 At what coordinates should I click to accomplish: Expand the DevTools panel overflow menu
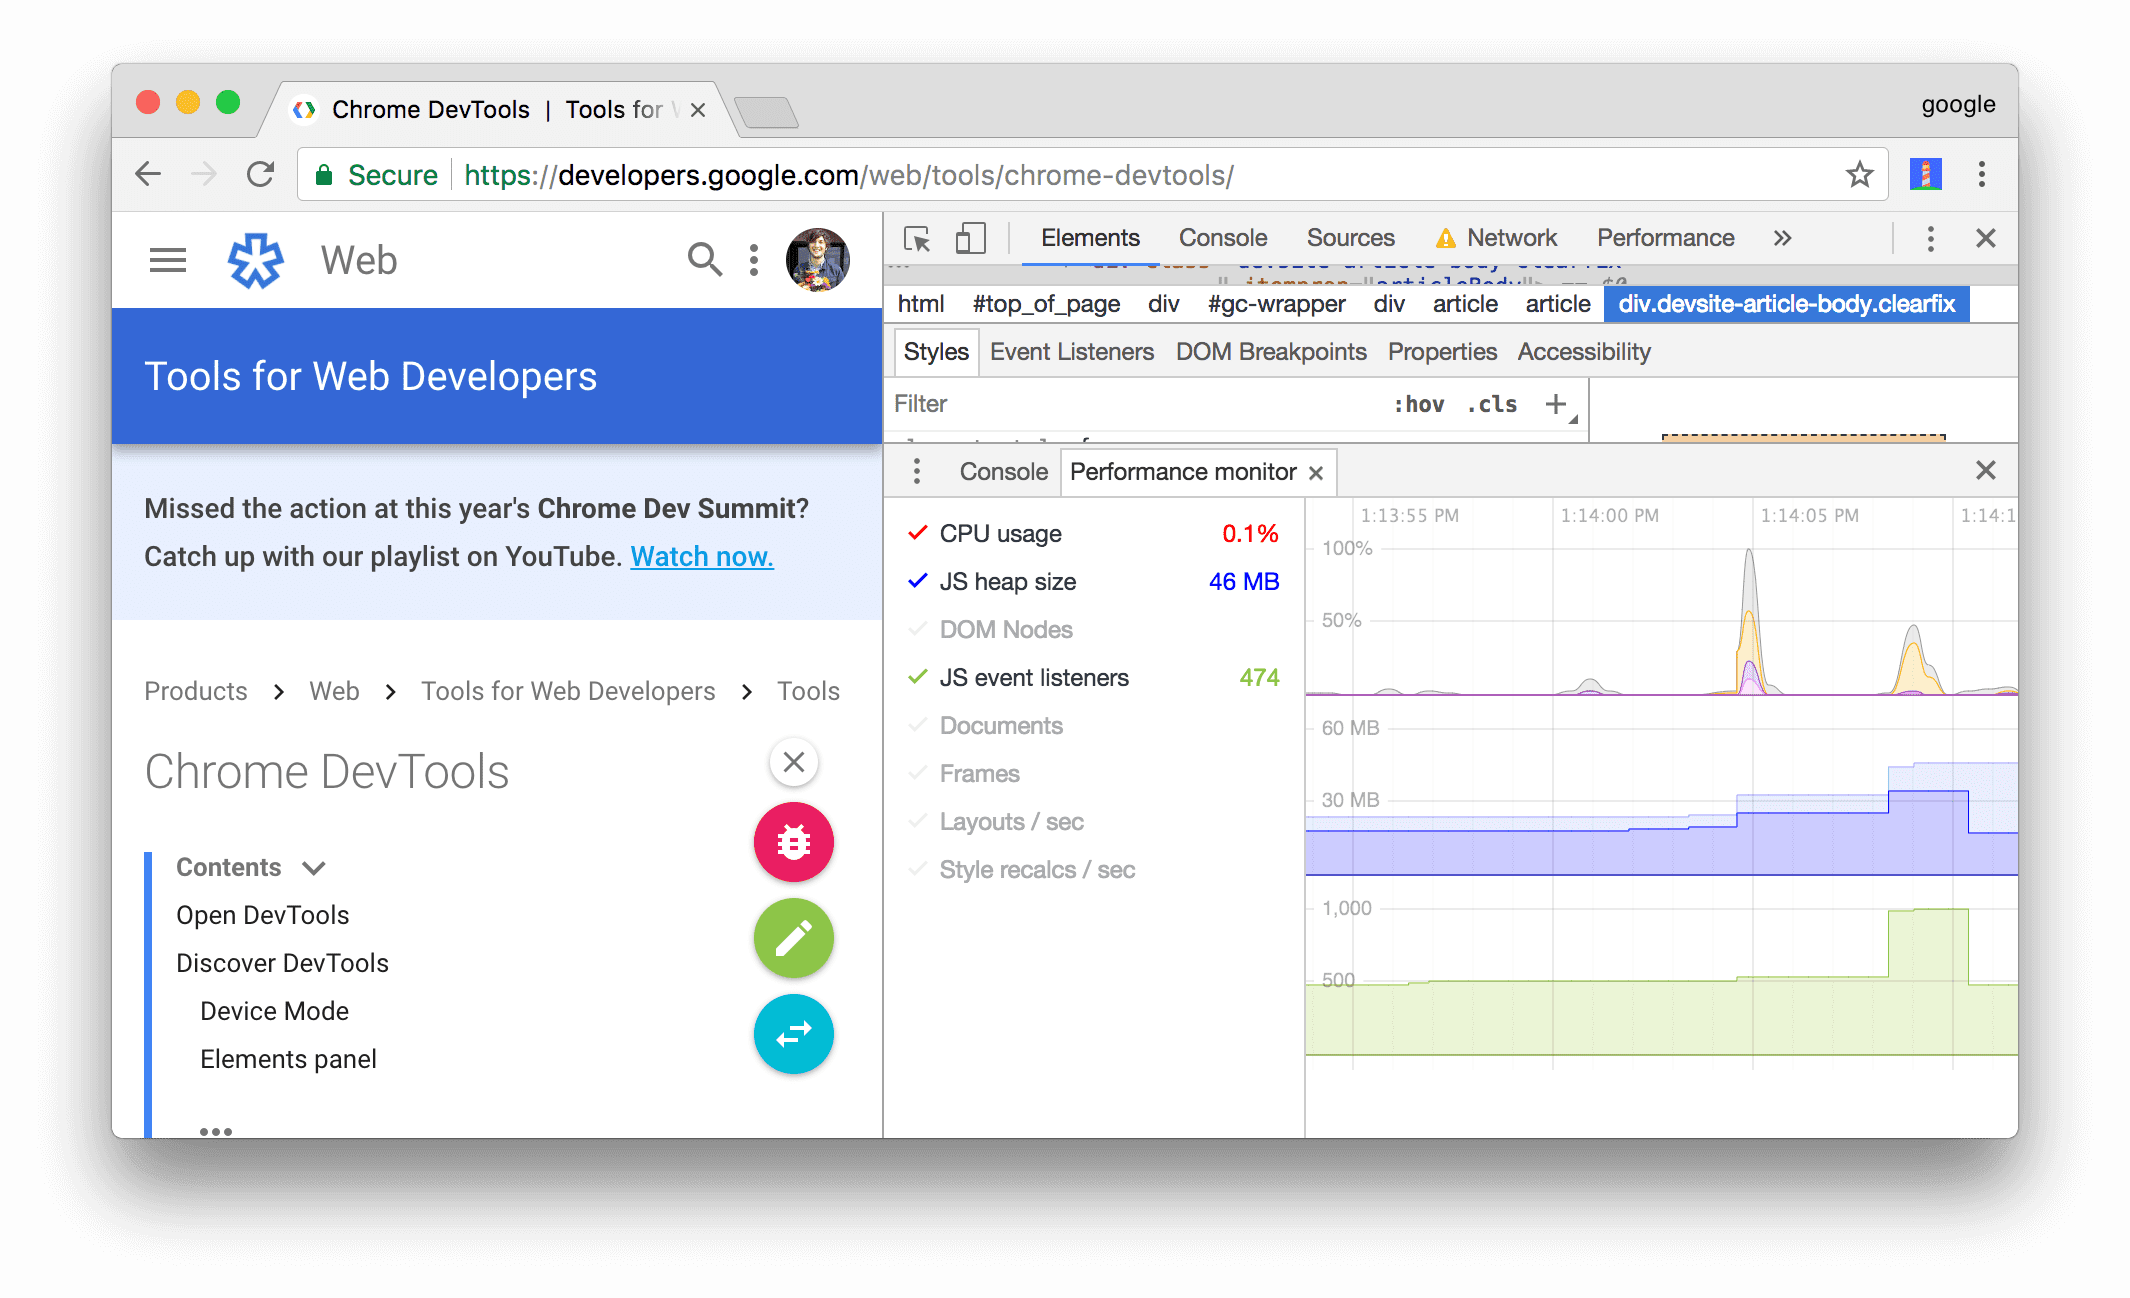point(1780,239)
